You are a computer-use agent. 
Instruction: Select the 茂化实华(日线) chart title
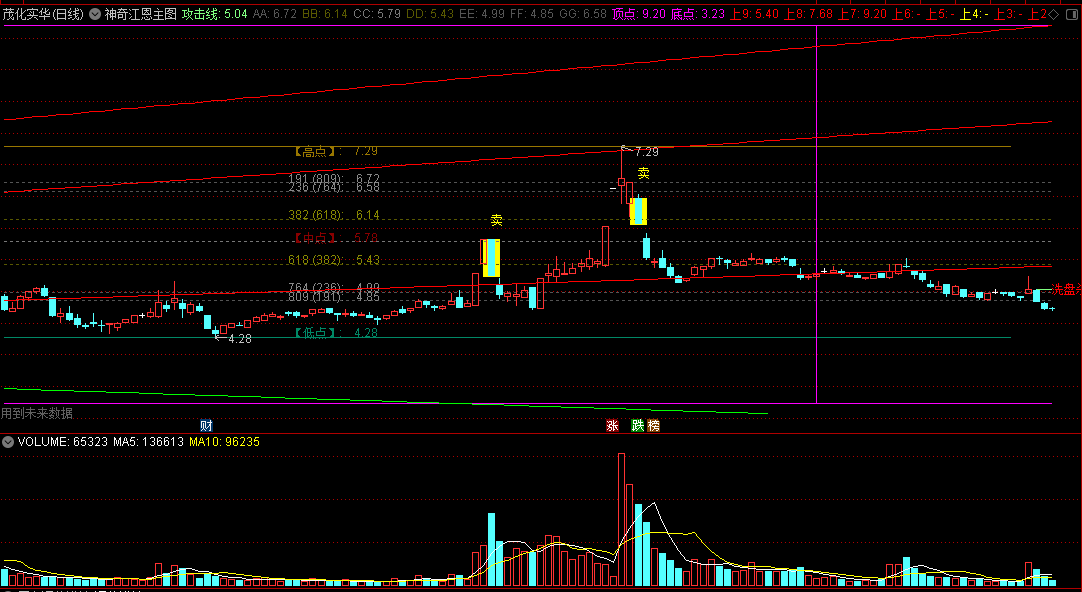point(43,14)
